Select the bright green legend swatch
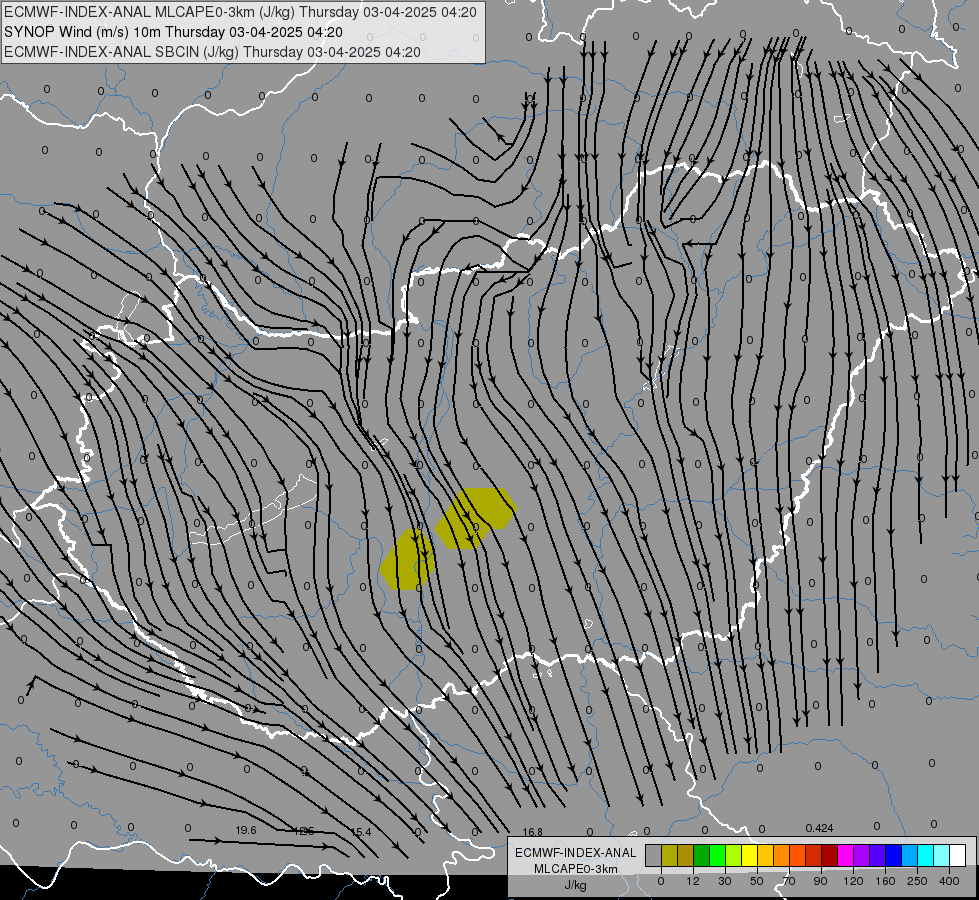 (x=717, y=855)
